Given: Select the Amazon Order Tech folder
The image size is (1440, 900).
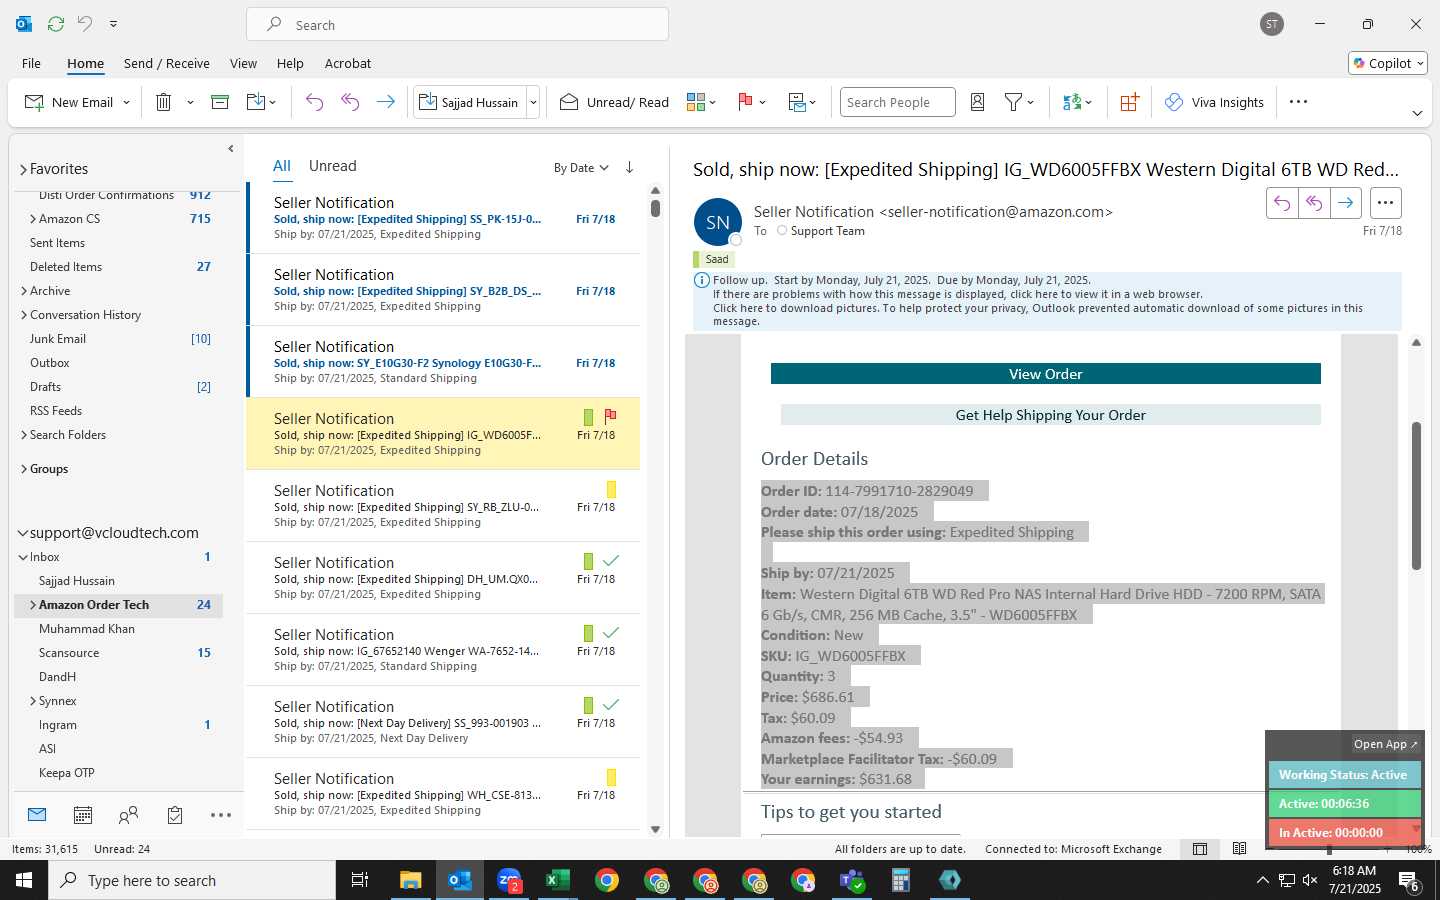Looking at the screenshot, I should pyautogui.click(x=118, y=605).
